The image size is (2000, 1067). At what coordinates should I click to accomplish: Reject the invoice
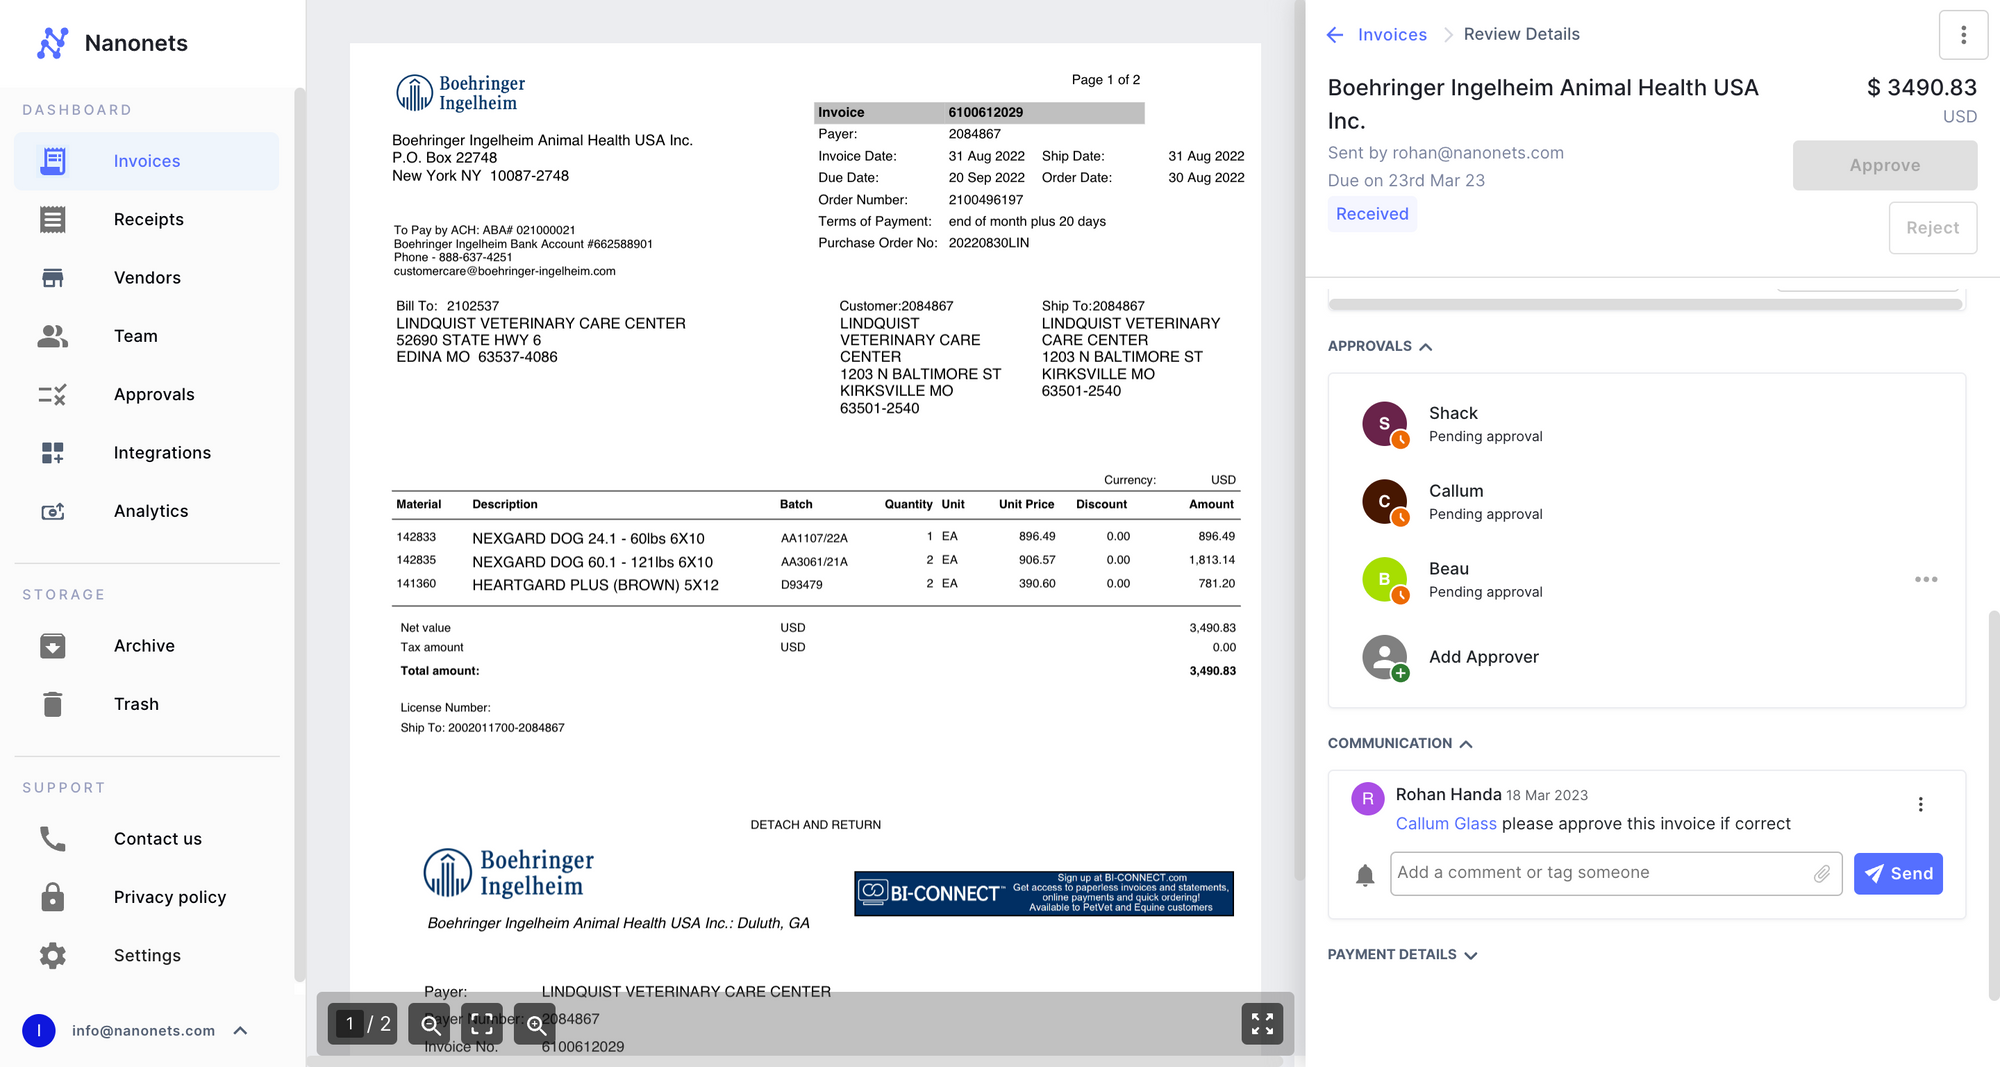click(x=1932, y=228)
